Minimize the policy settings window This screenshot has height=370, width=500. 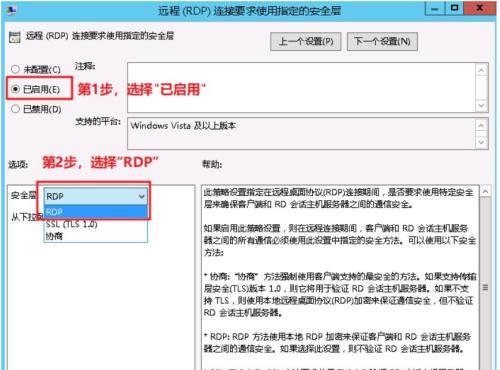coord(435,8)
